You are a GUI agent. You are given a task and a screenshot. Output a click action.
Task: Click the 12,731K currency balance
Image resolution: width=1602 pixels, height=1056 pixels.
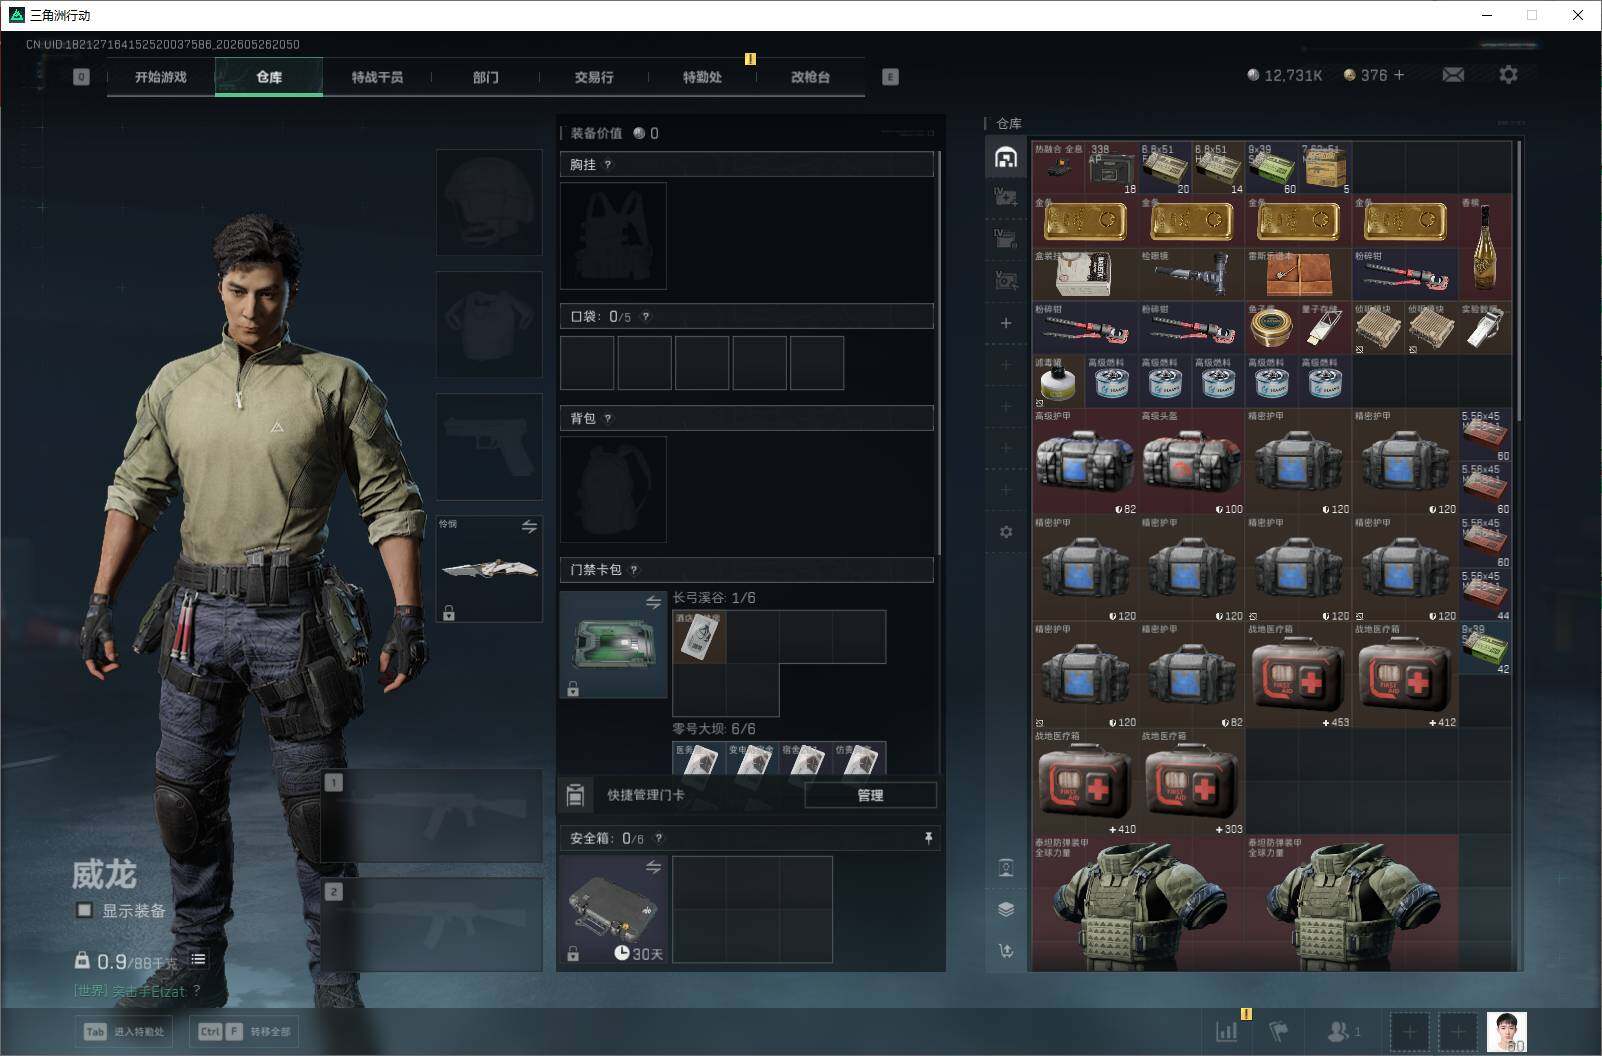click(1285, 75)
